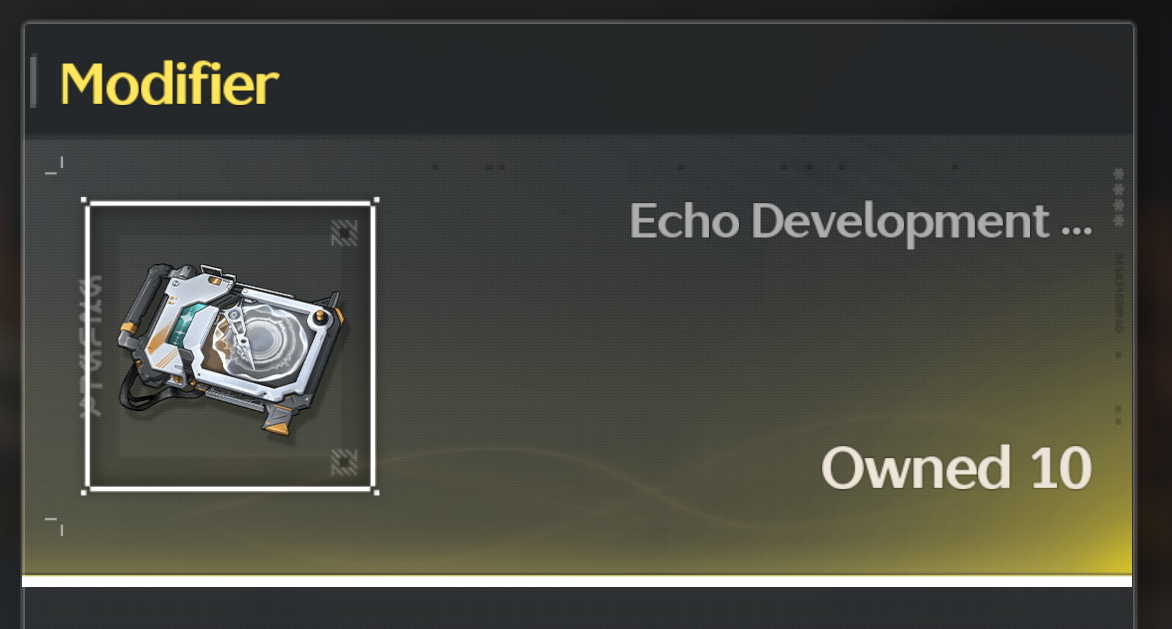Viewport: 1172px width, 629px height.
Task: Click the vertical gray bar beside the Modifier title
Action: pyautogui.click(x=33, y=81)
